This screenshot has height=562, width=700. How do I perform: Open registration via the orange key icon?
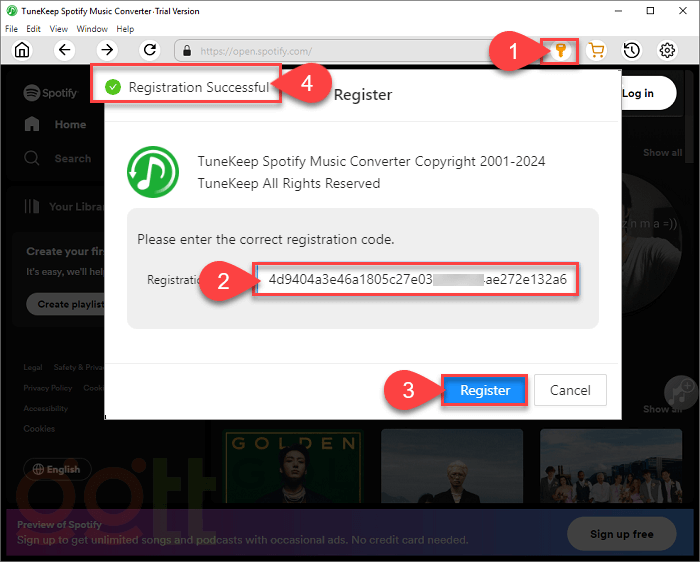coord(560,50)
